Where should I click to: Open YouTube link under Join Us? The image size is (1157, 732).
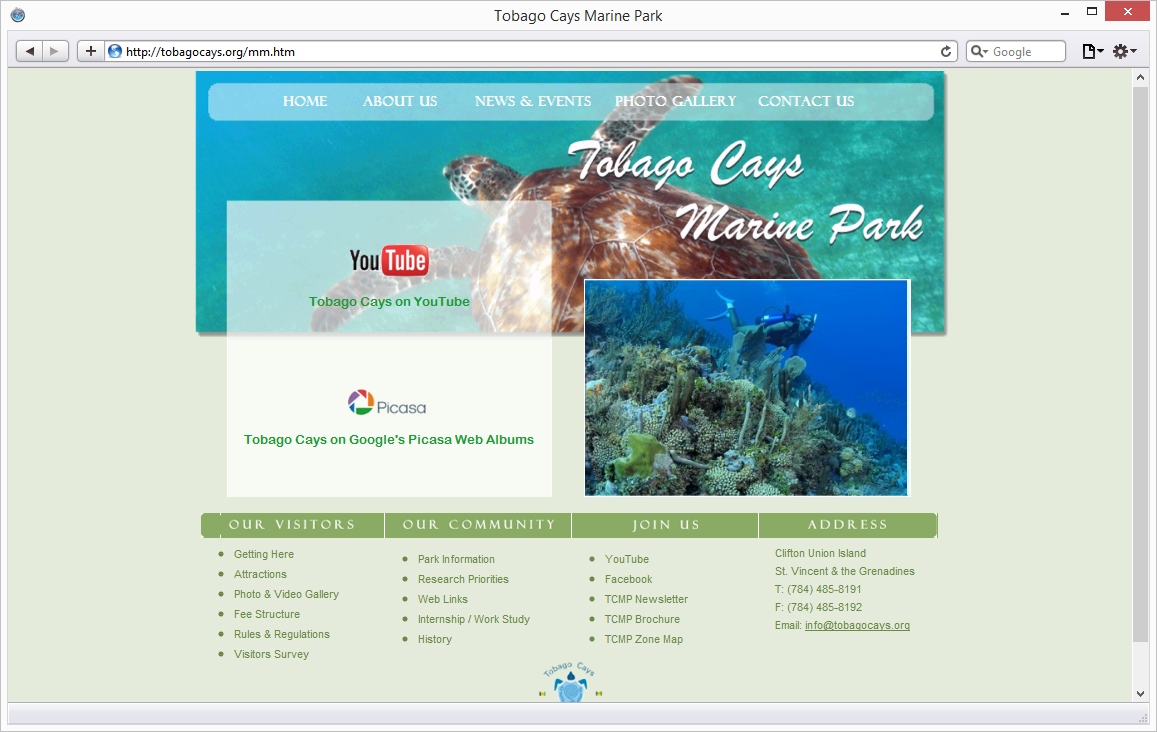point(626,559)
